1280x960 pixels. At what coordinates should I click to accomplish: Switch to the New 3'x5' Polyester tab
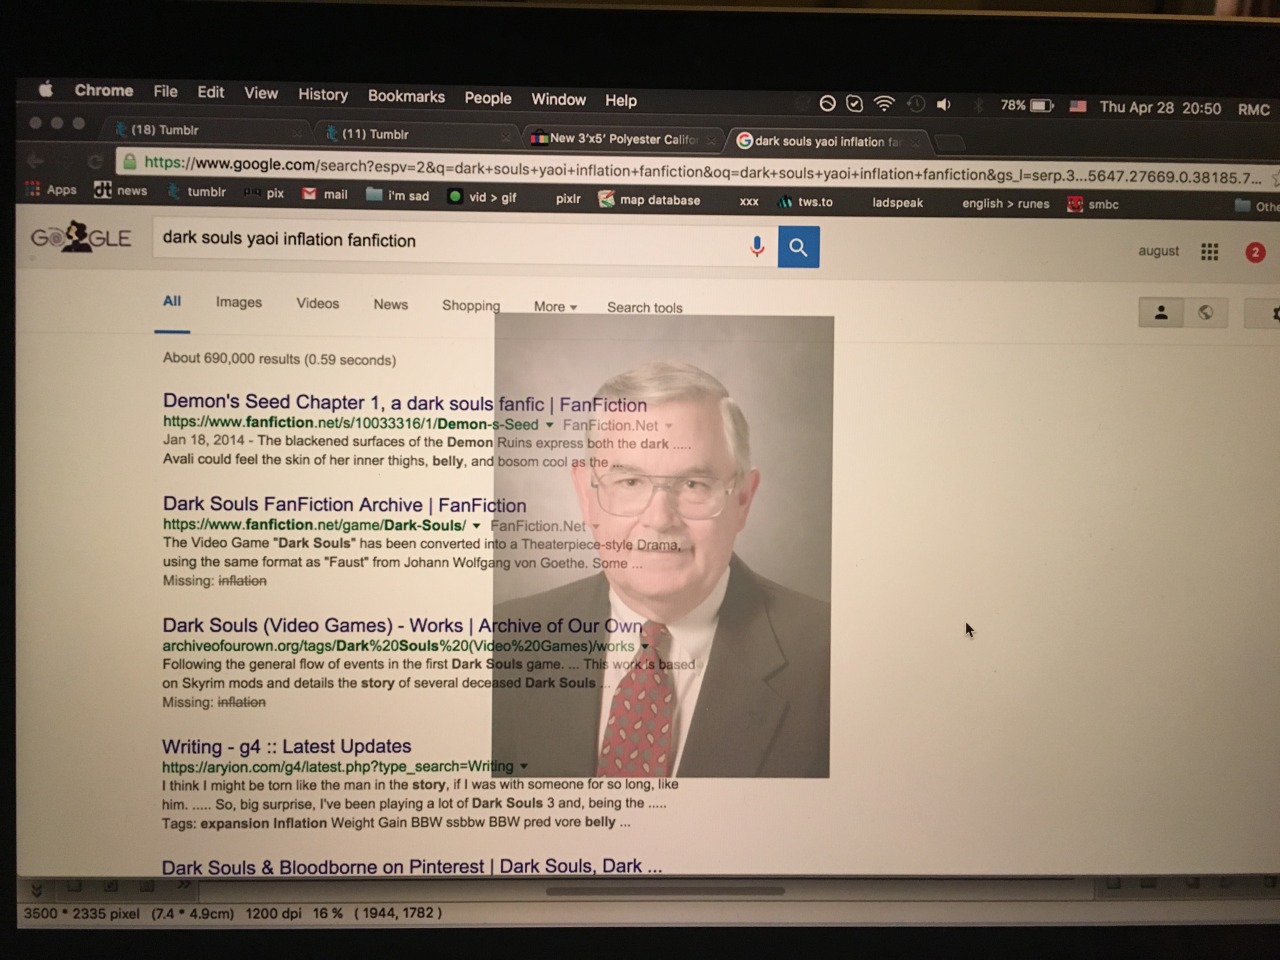(622, 139)
